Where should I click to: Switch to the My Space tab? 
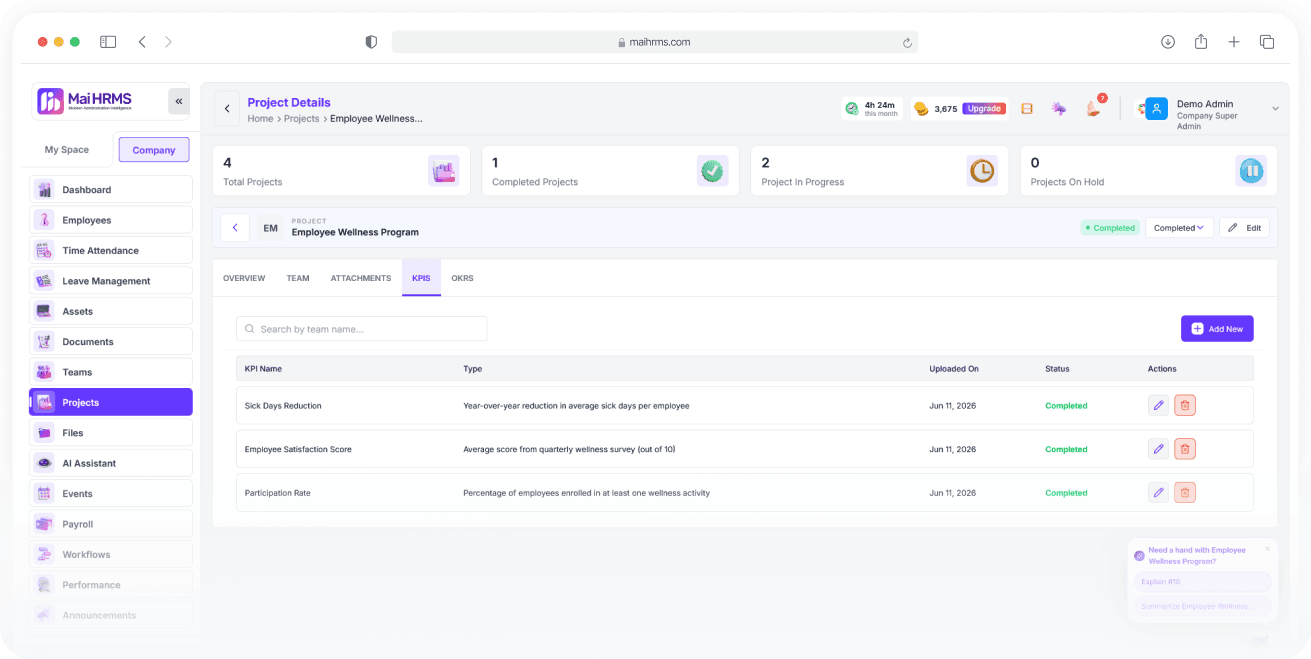67,150
